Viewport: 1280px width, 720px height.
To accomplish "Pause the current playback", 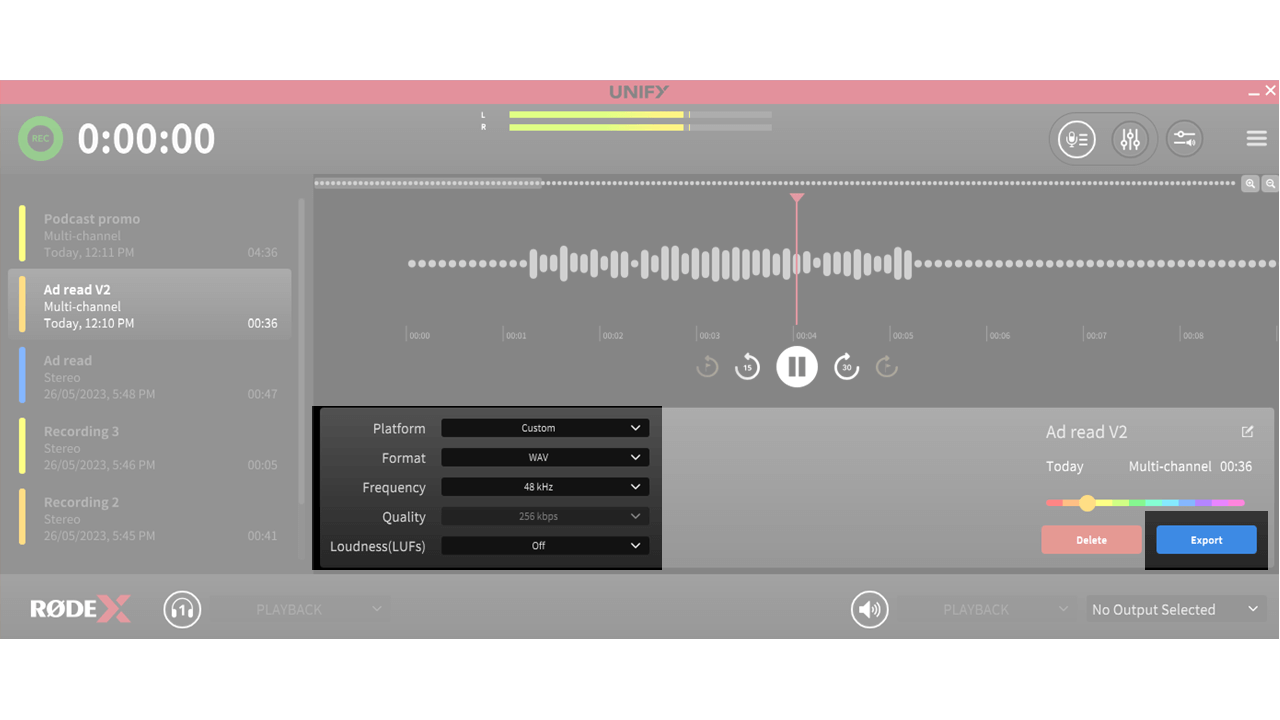I will [796, 366].
